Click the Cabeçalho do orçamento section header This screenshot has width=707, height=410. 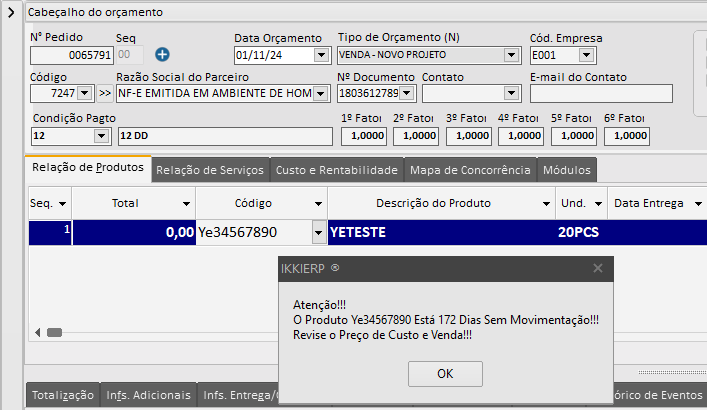[x=366, y=12]
